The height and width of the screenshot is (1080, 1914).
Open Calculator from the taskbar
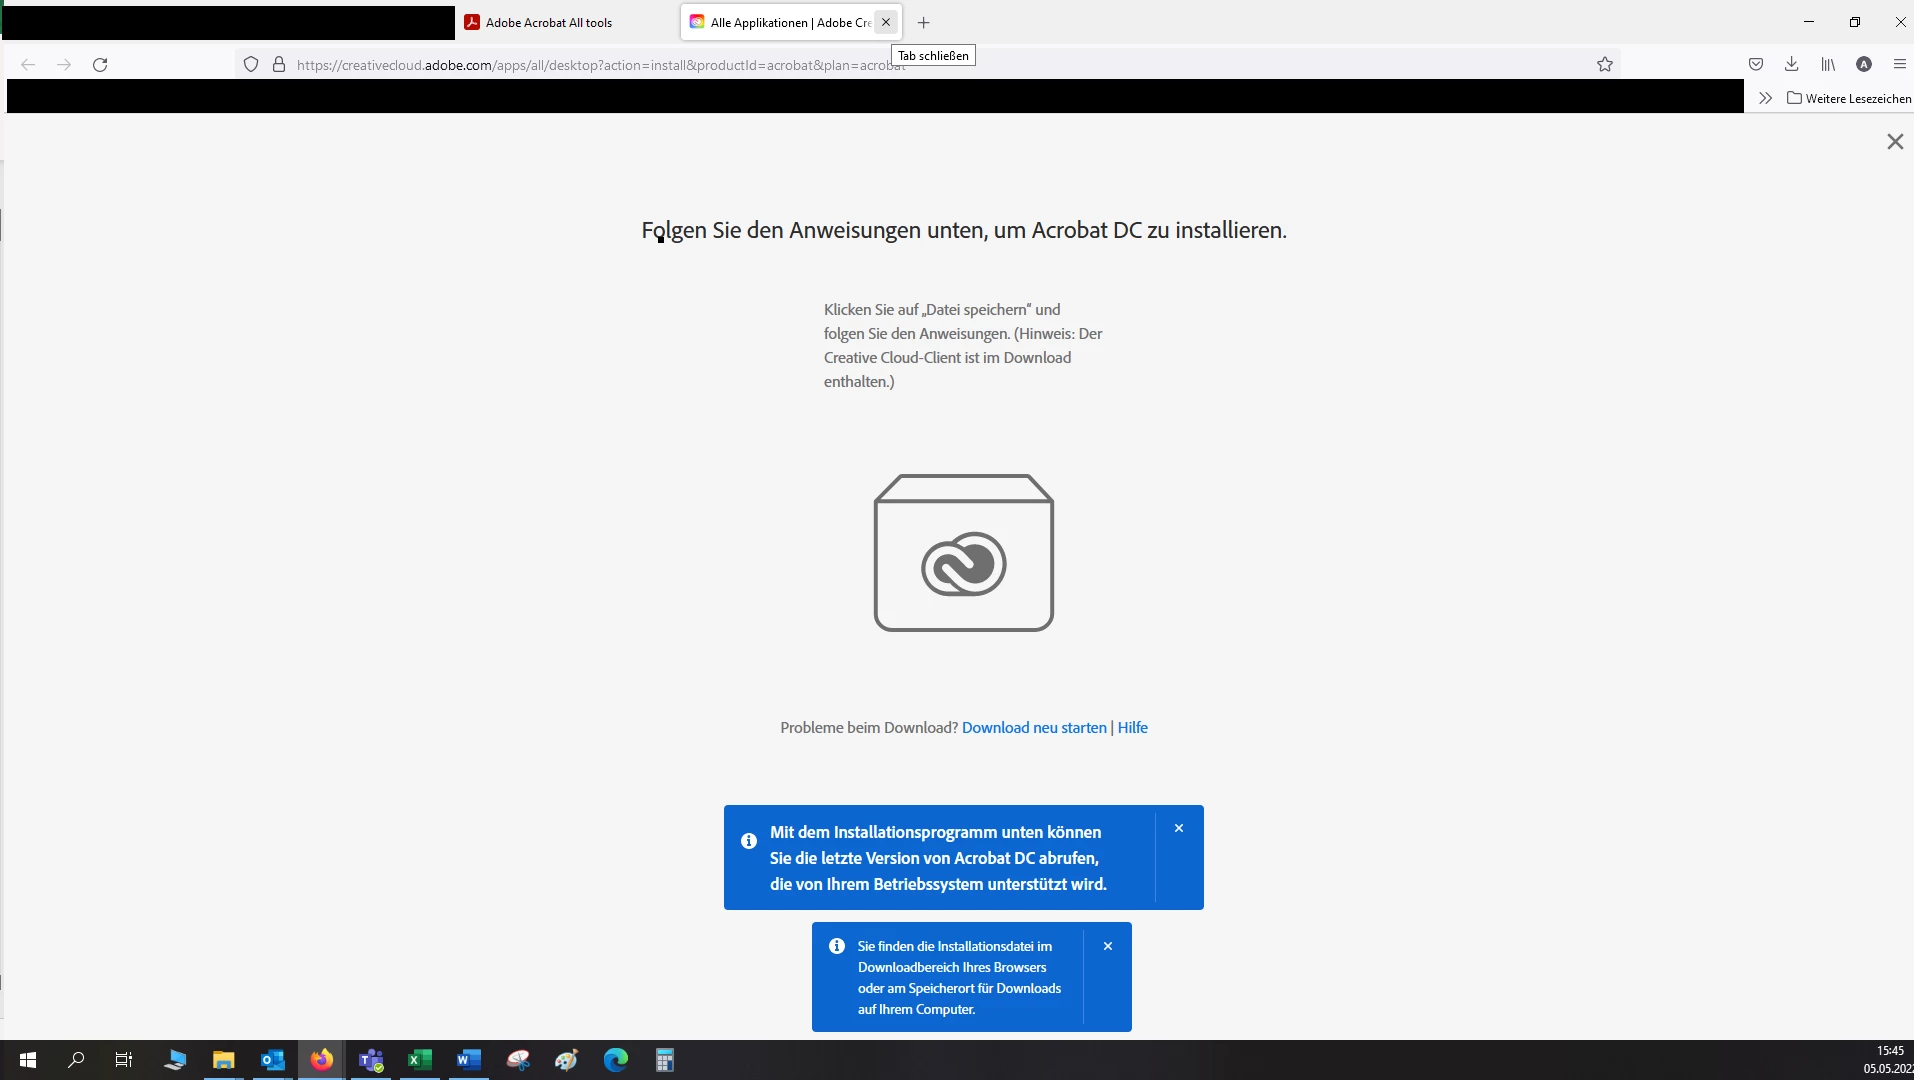(x=665, y=1060)
